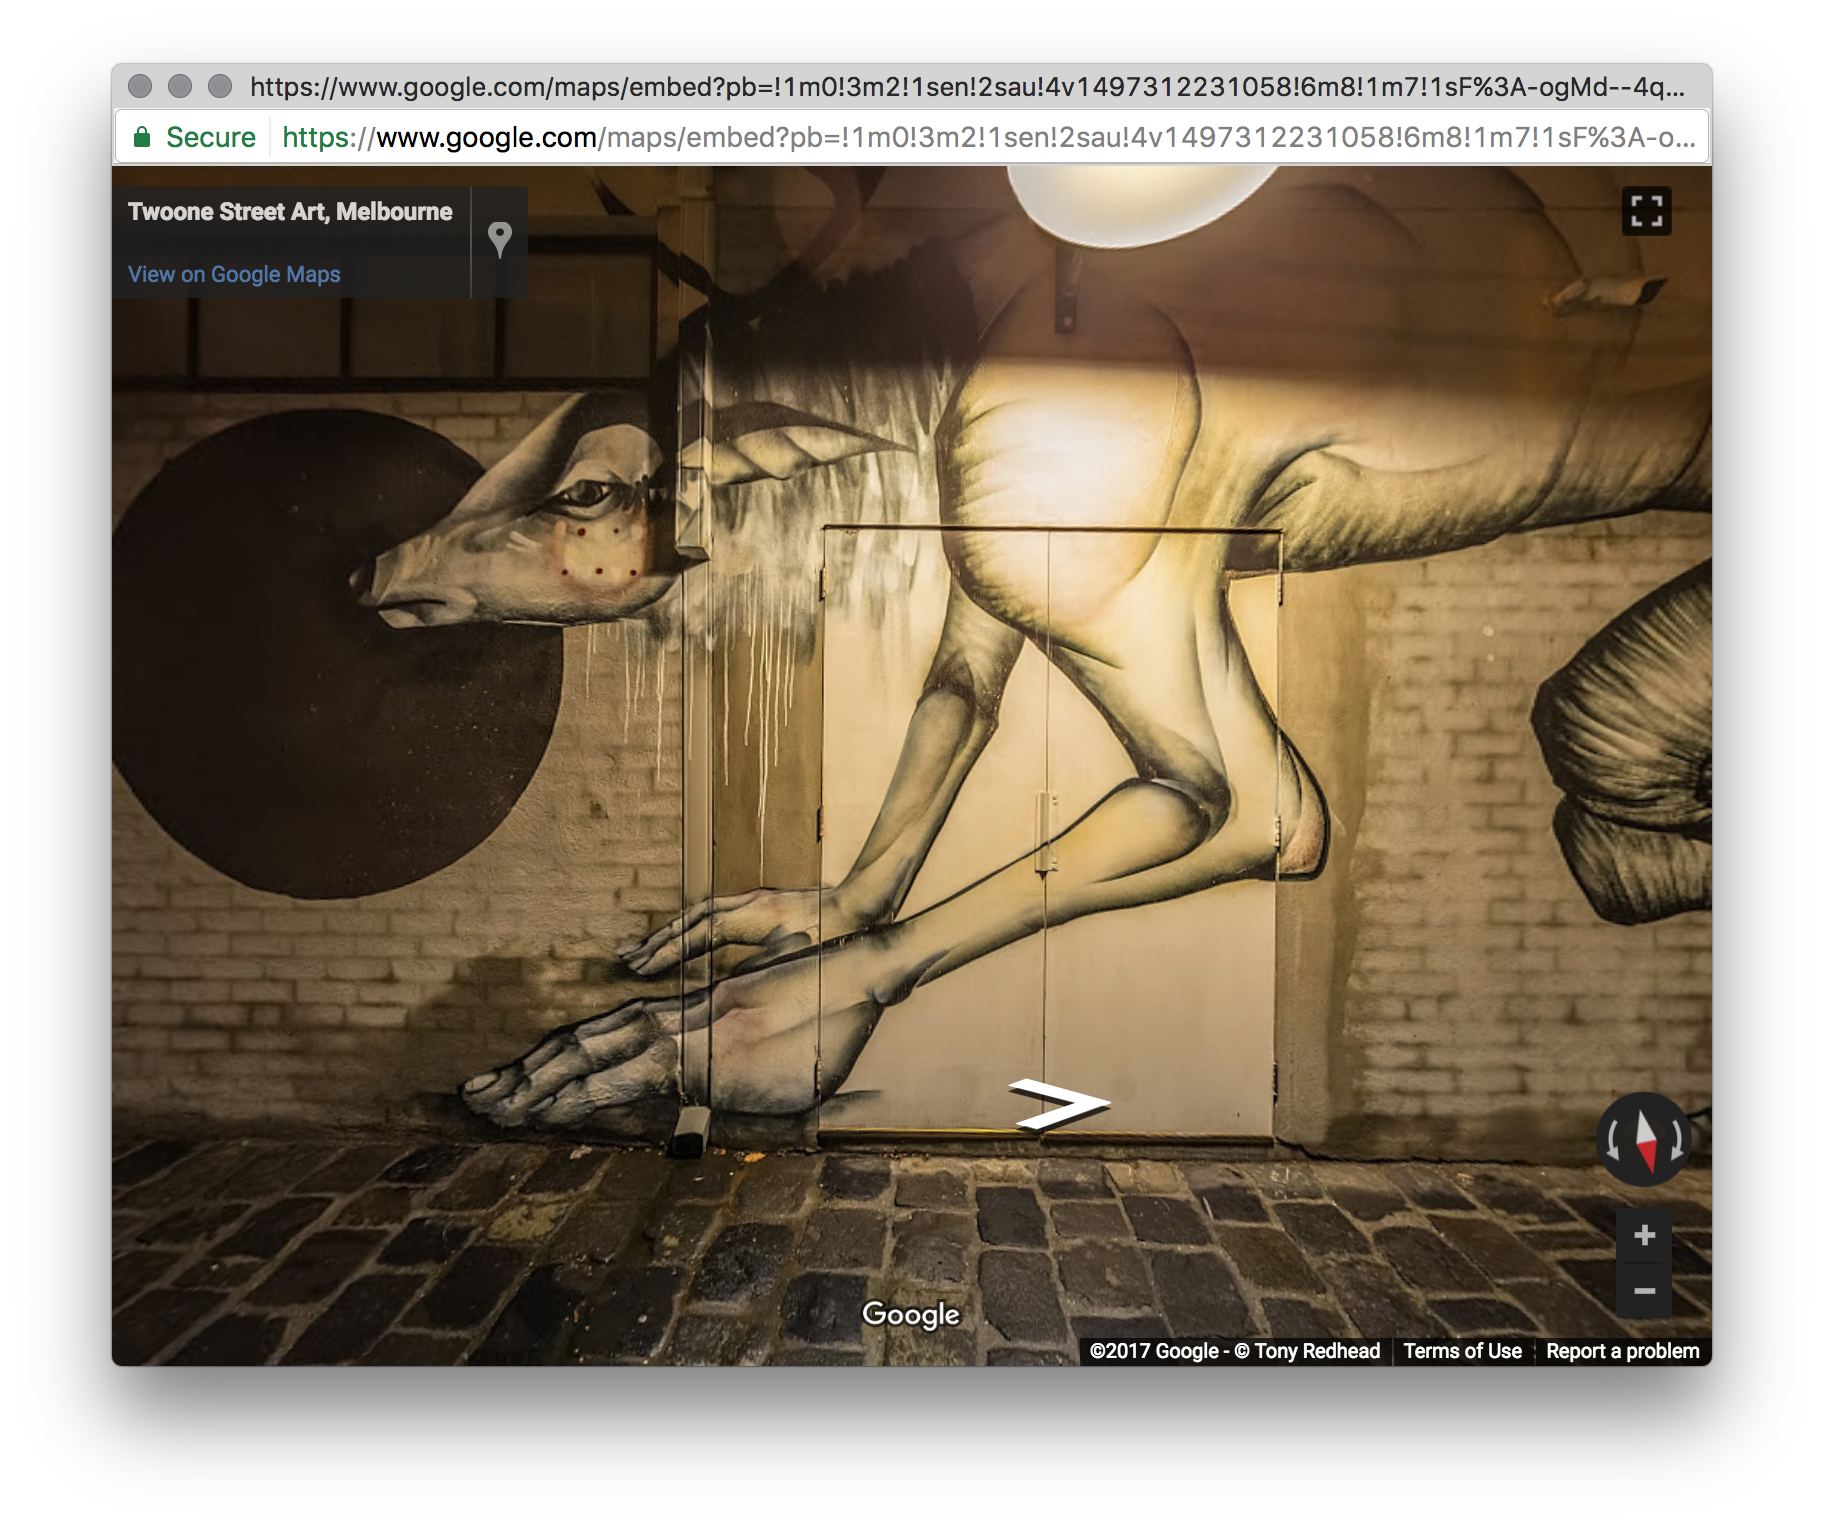Open 'View on Google Maps' link

click(234, 274)
